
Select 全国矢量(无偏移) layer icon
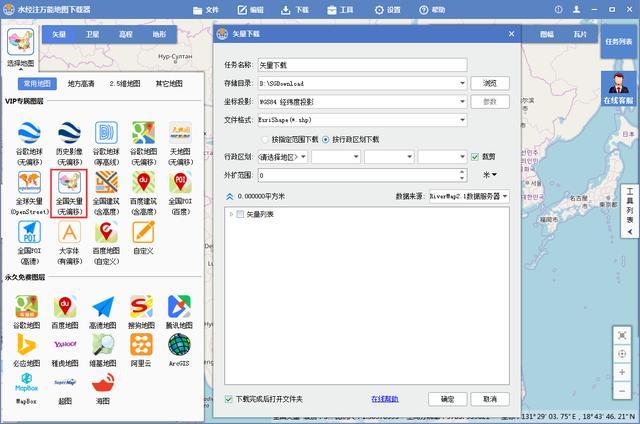[x=69, y=182]
